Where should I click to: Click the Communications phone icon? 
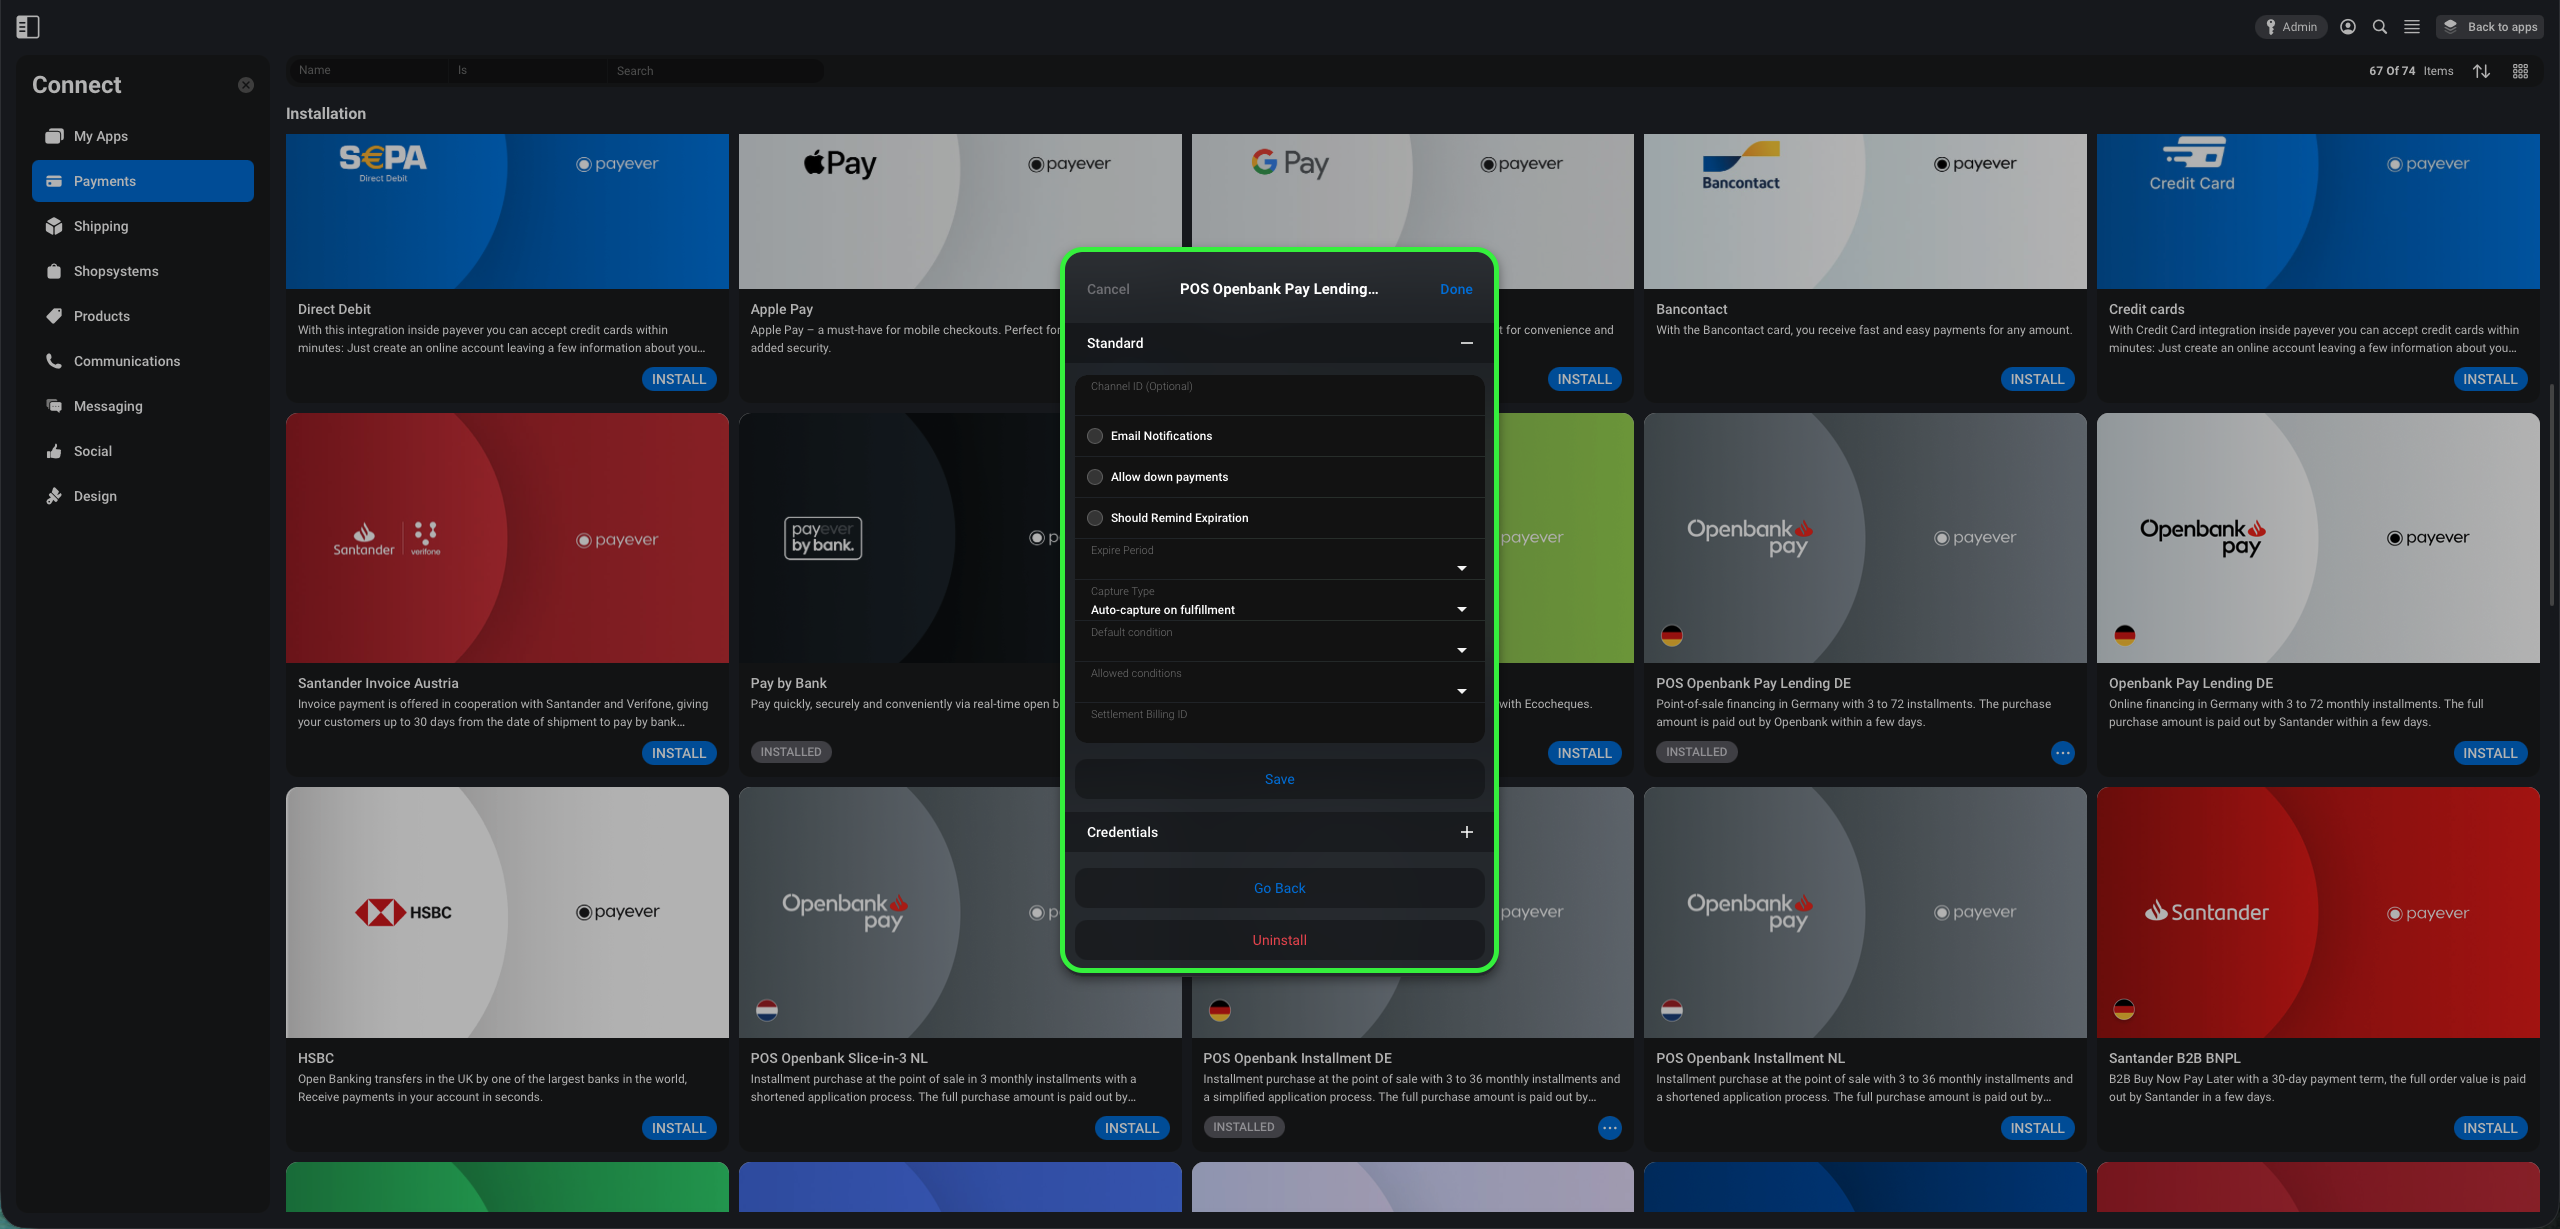[54, 361]
